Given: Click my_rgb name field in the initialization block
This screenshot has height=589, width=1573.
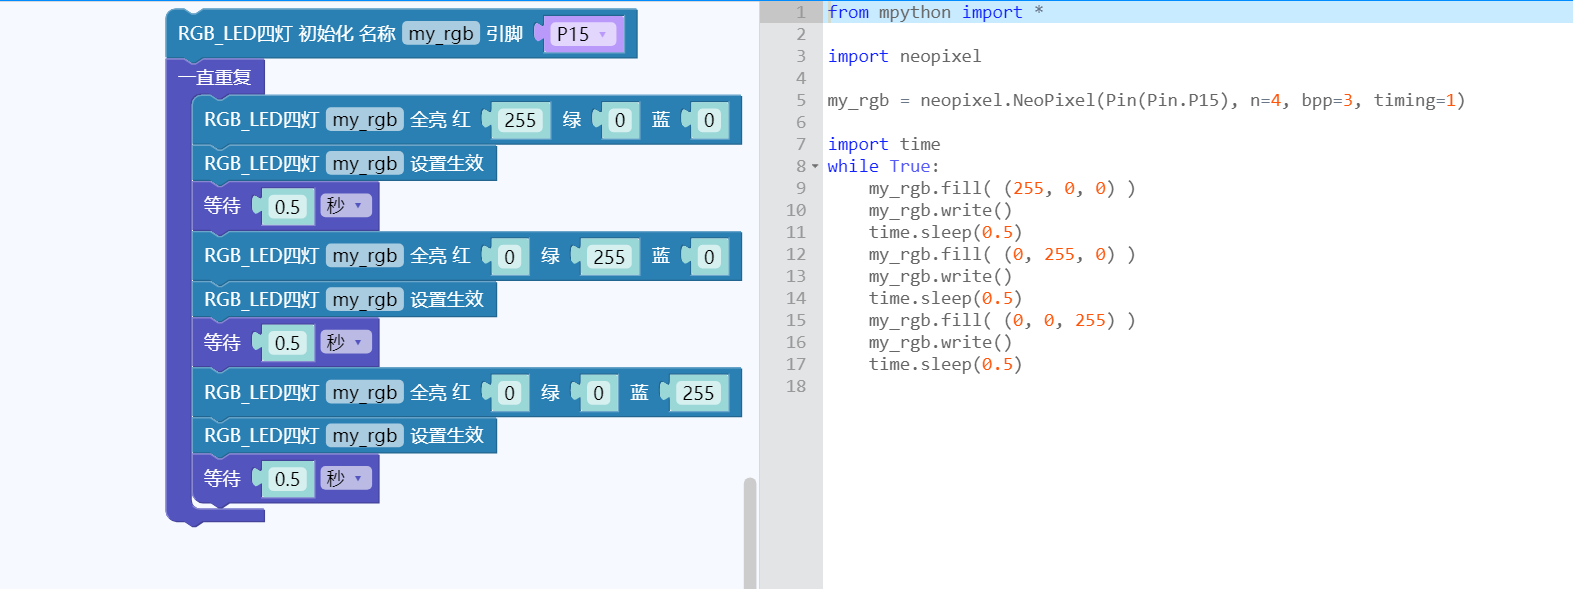Looking at the screenshot, I should coord(440,34).
